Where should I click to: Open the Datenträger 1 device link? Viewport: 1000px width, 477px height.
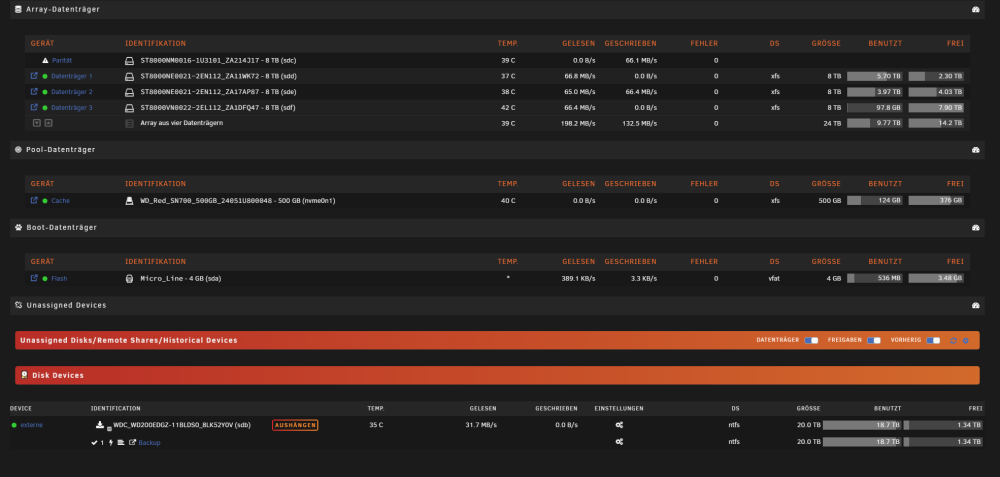point(71,76)
